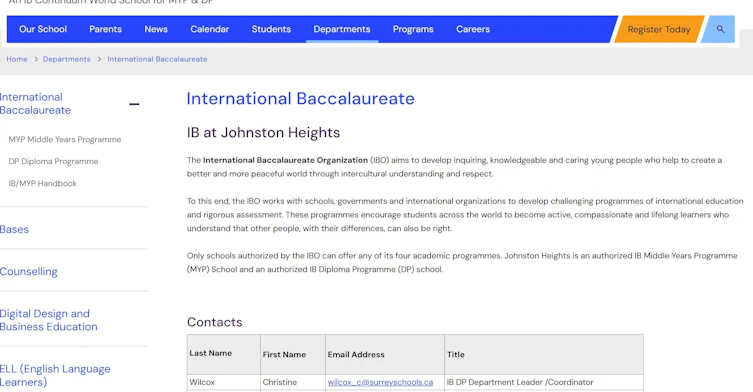
Task: Click the Email Address column header
Action: coord(385,355)
